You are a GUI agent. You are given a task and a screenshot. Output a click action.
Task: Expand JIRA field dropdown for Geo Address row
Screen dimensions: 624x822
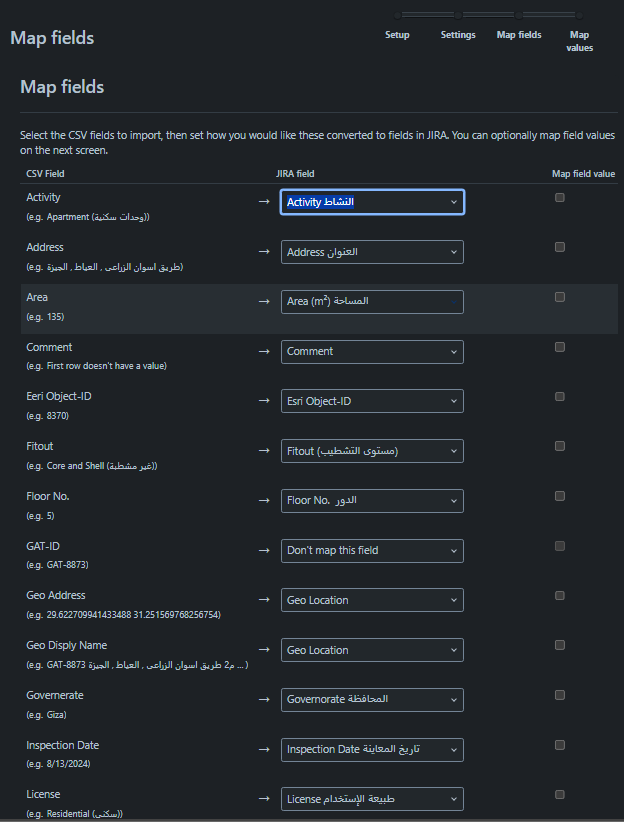click(x=372, y=600)
